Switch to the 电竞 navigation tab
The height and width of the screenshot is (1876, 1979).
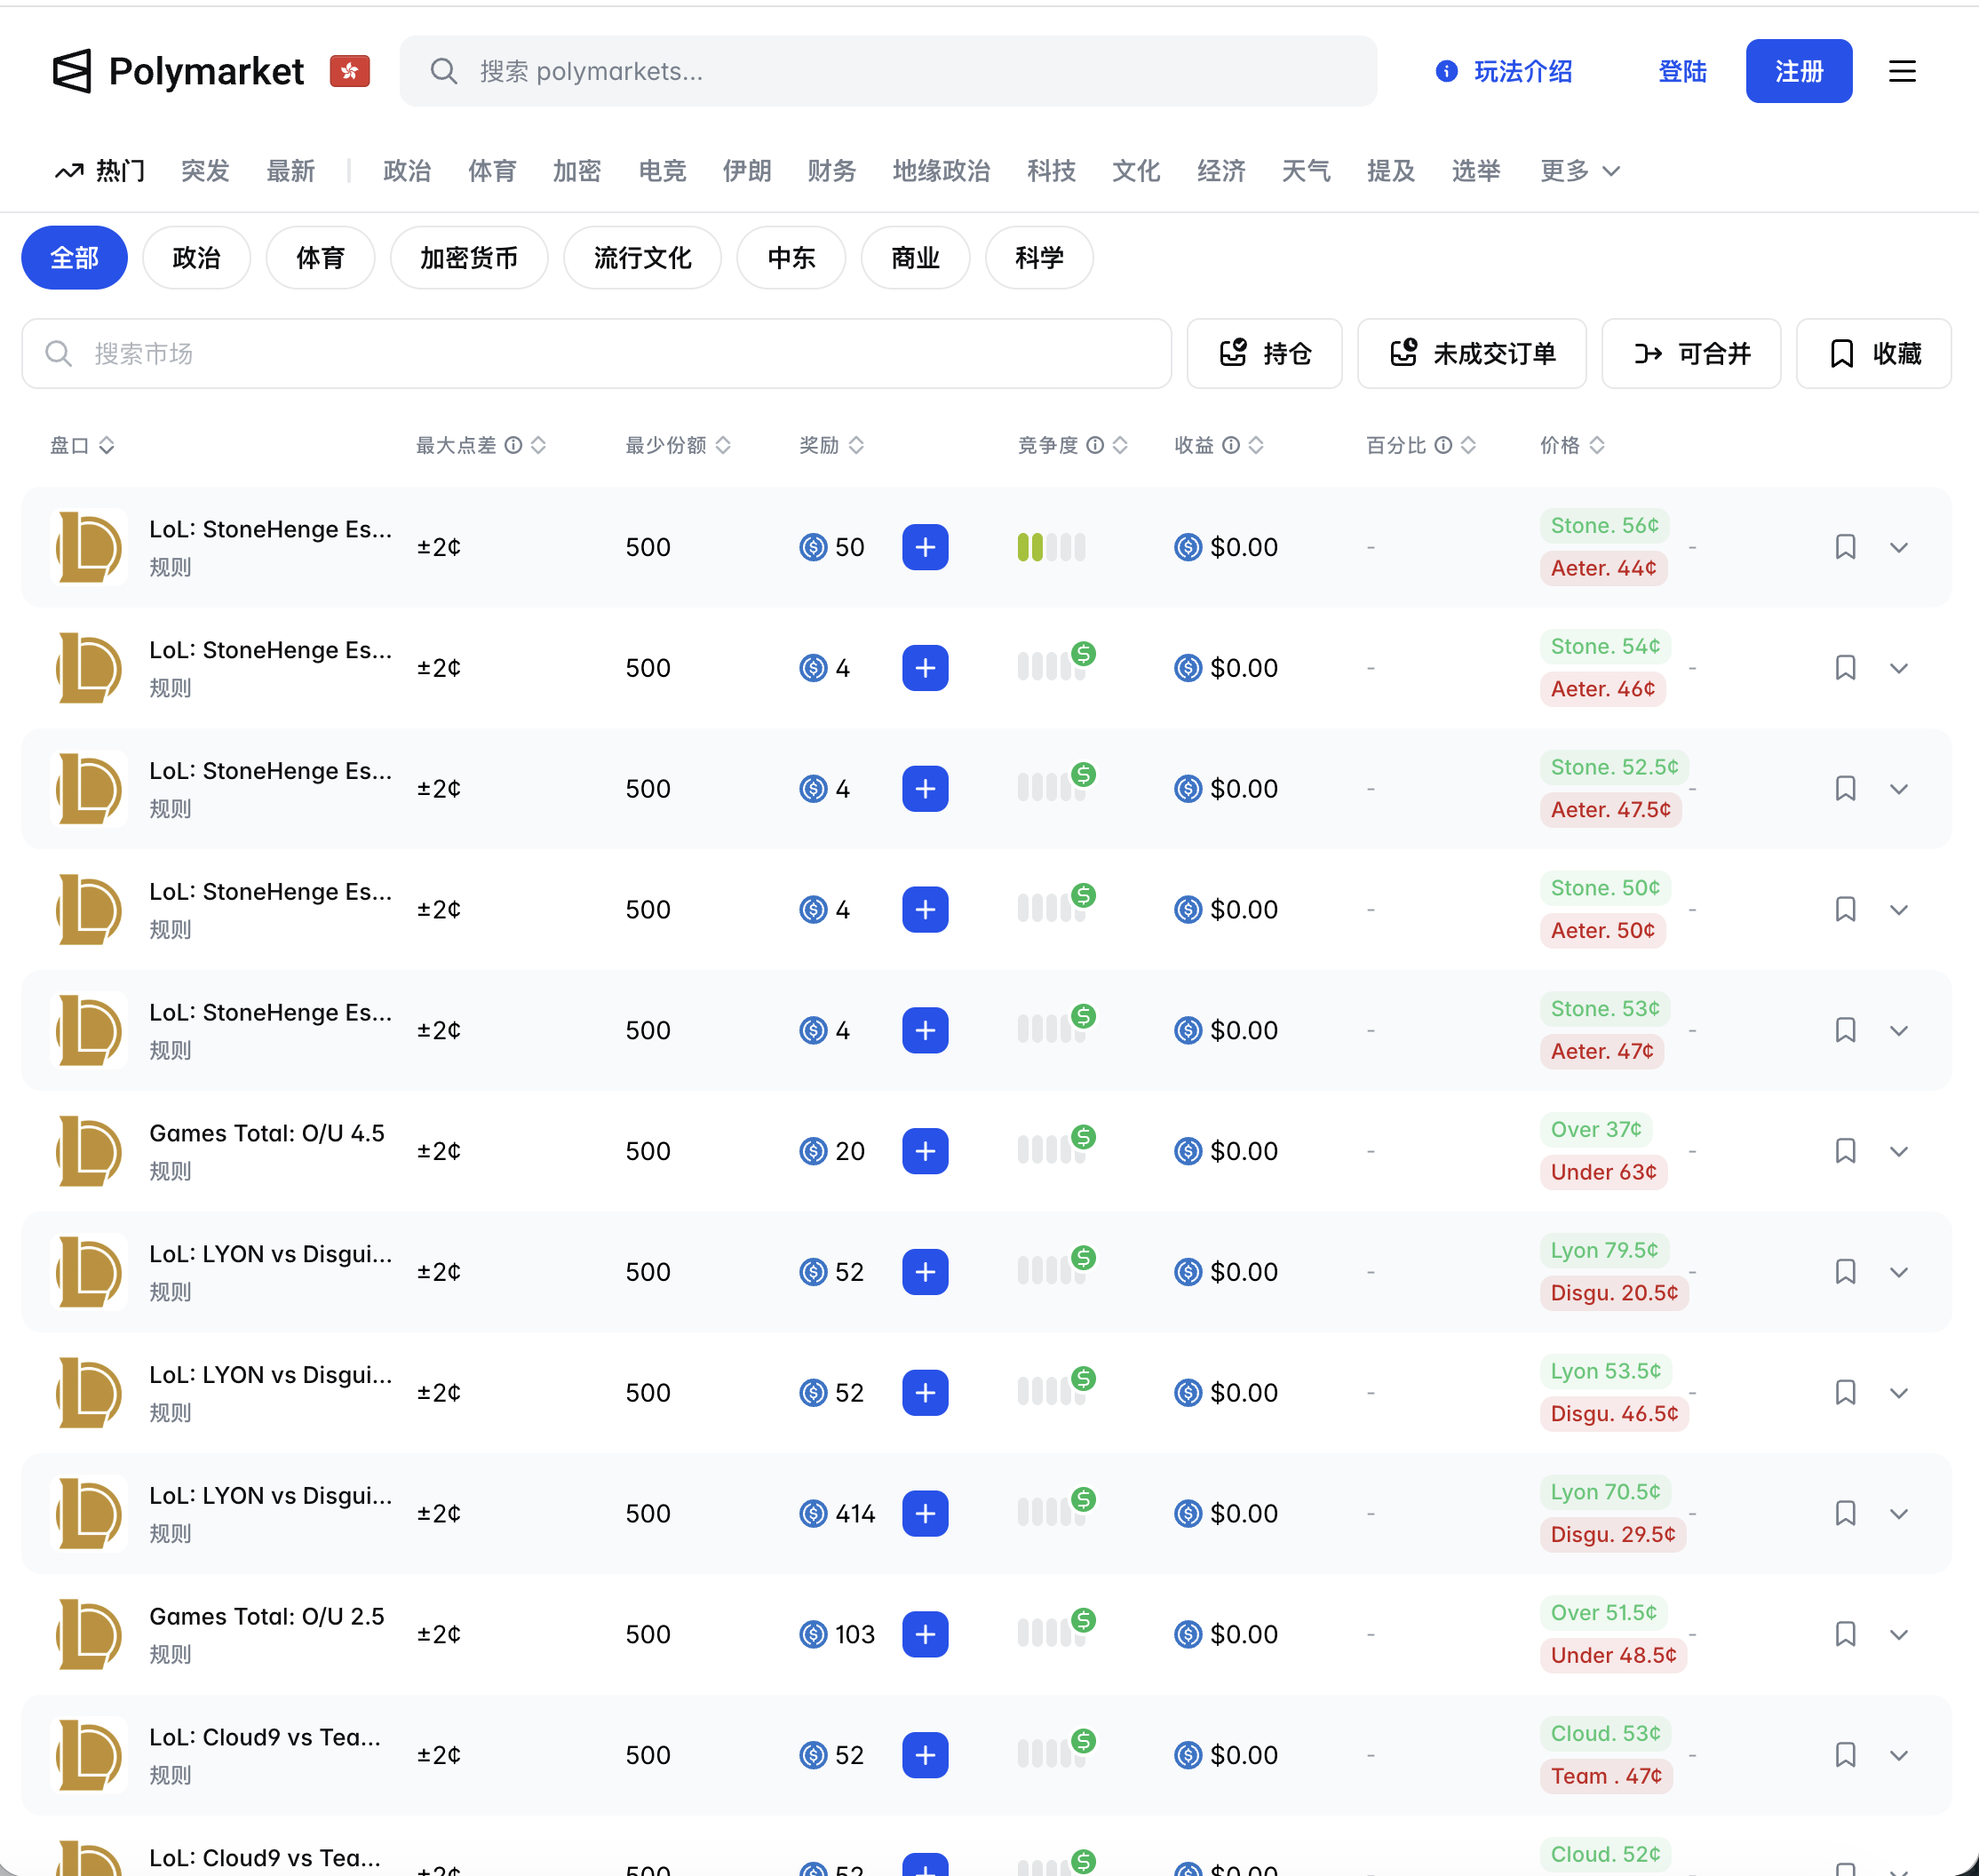(x=662, y=171)
